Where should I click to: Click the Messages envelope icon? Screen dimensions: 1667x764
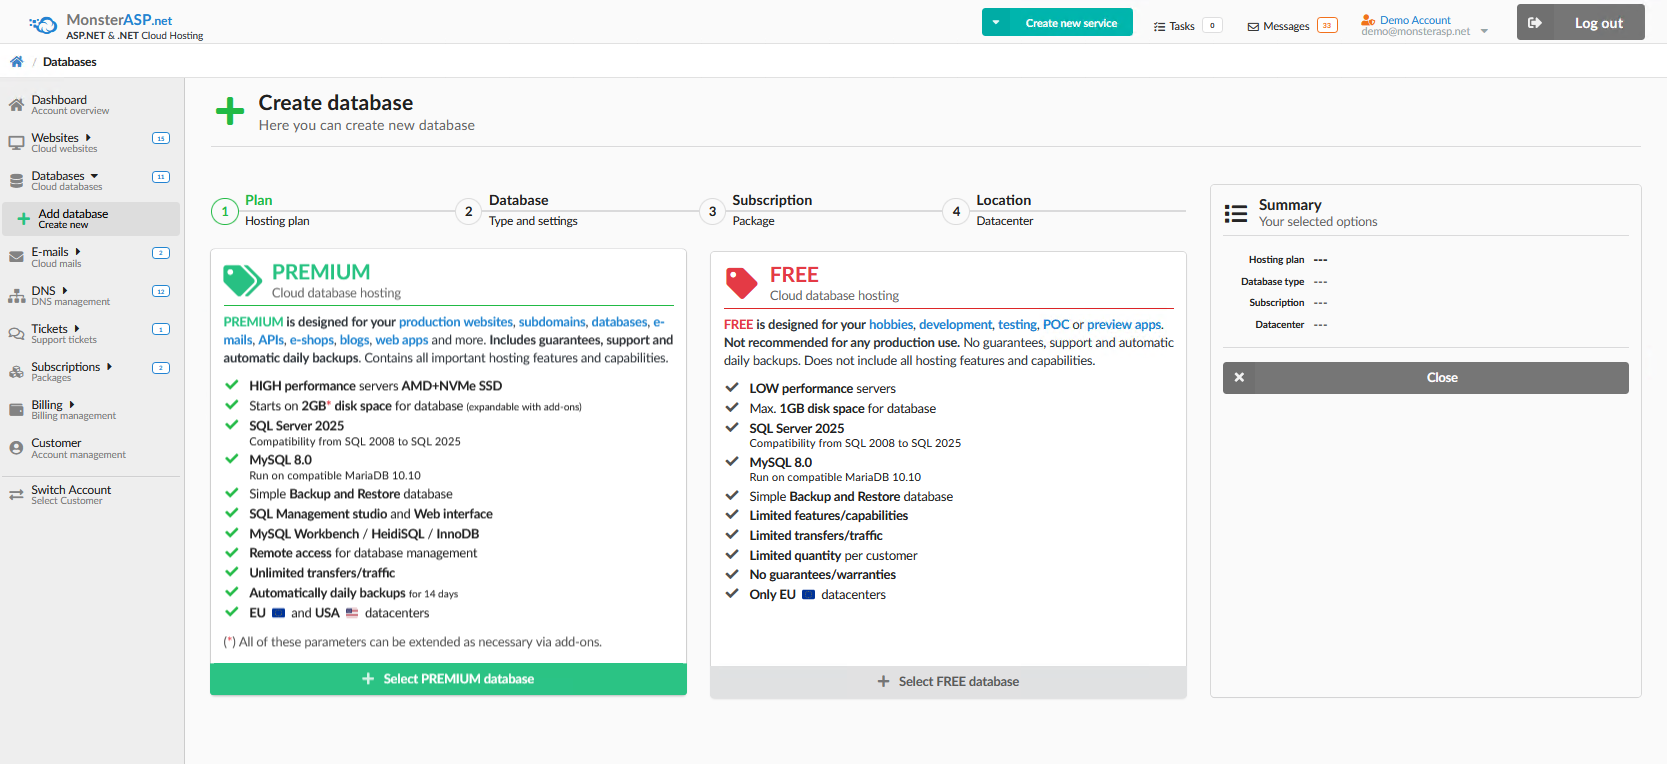[1253, 27]
